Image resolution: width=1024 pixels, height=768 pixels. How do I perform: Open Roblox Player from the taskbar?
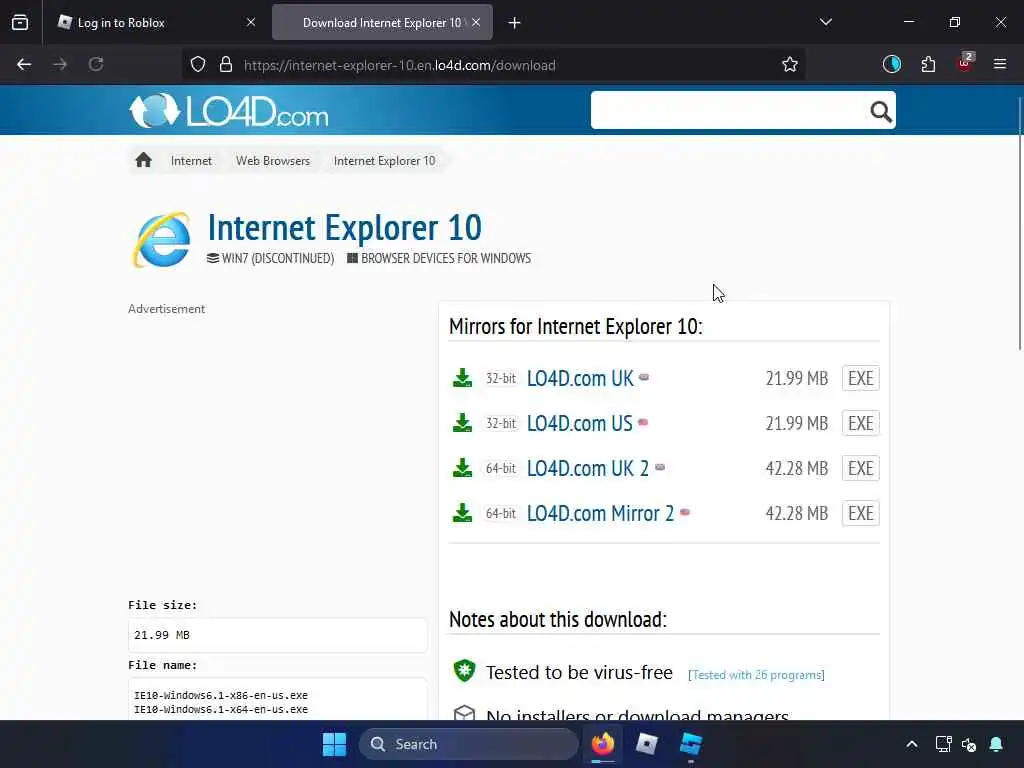[x=647, y=744]
